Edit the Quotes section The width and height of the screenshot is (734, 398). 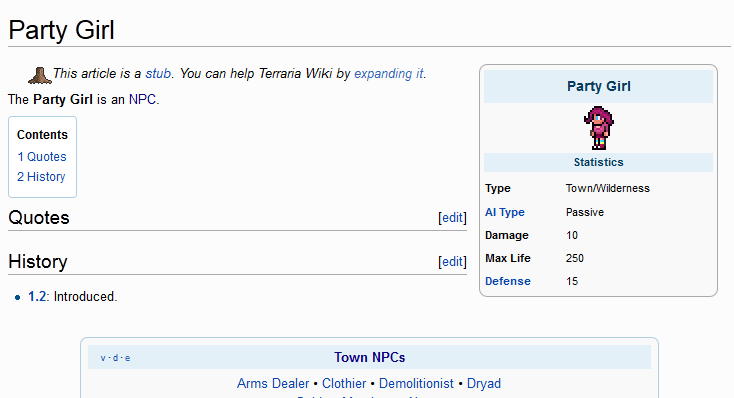pyautogui.click(x=452, y=217)
